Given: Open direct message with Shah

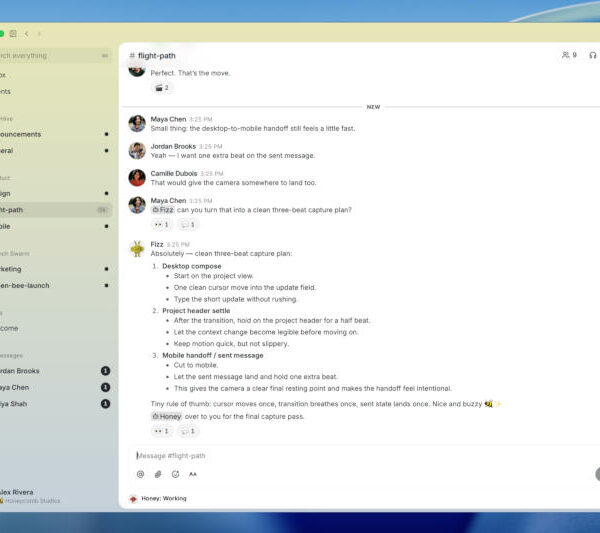Looking at the screenshot, I should (55, 404).
